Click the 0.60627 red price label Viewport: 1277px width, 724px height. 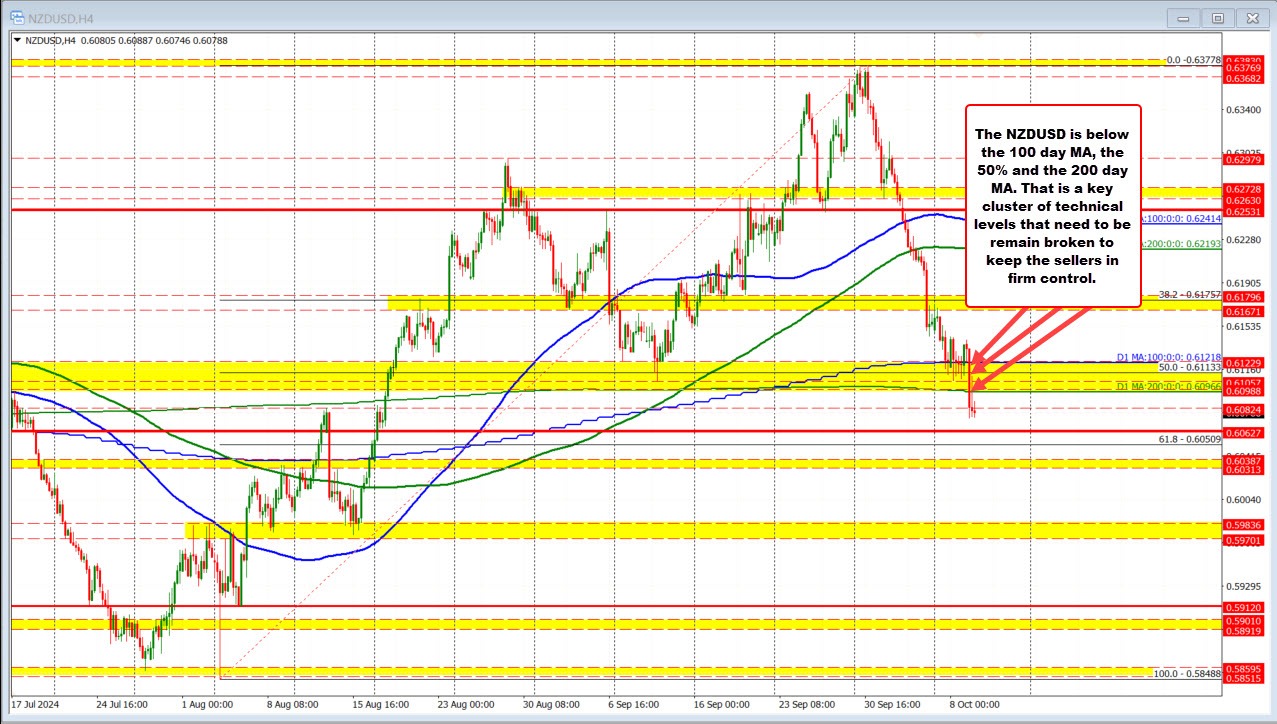click(x=1243, y=432)
